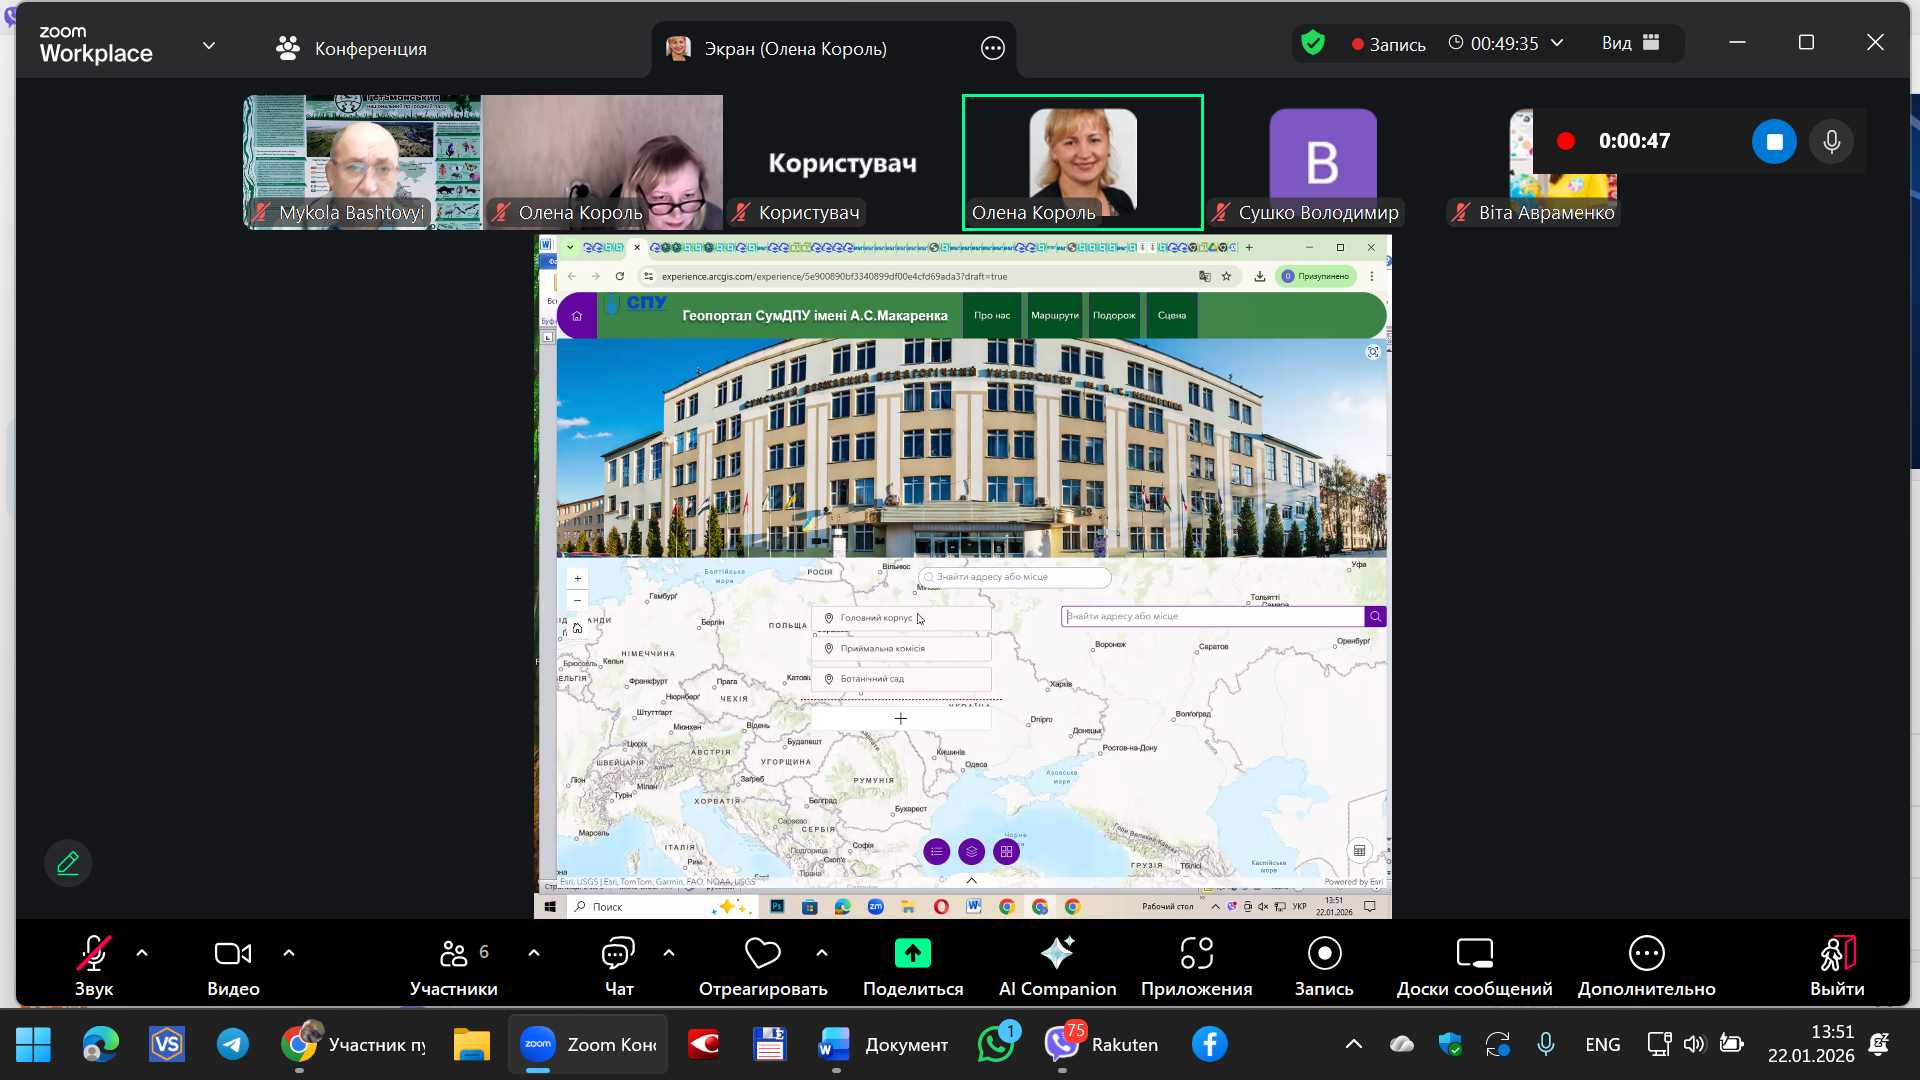Switch to the Конференция tab
Viewport: 1920px width, 1080px height.
351,48
